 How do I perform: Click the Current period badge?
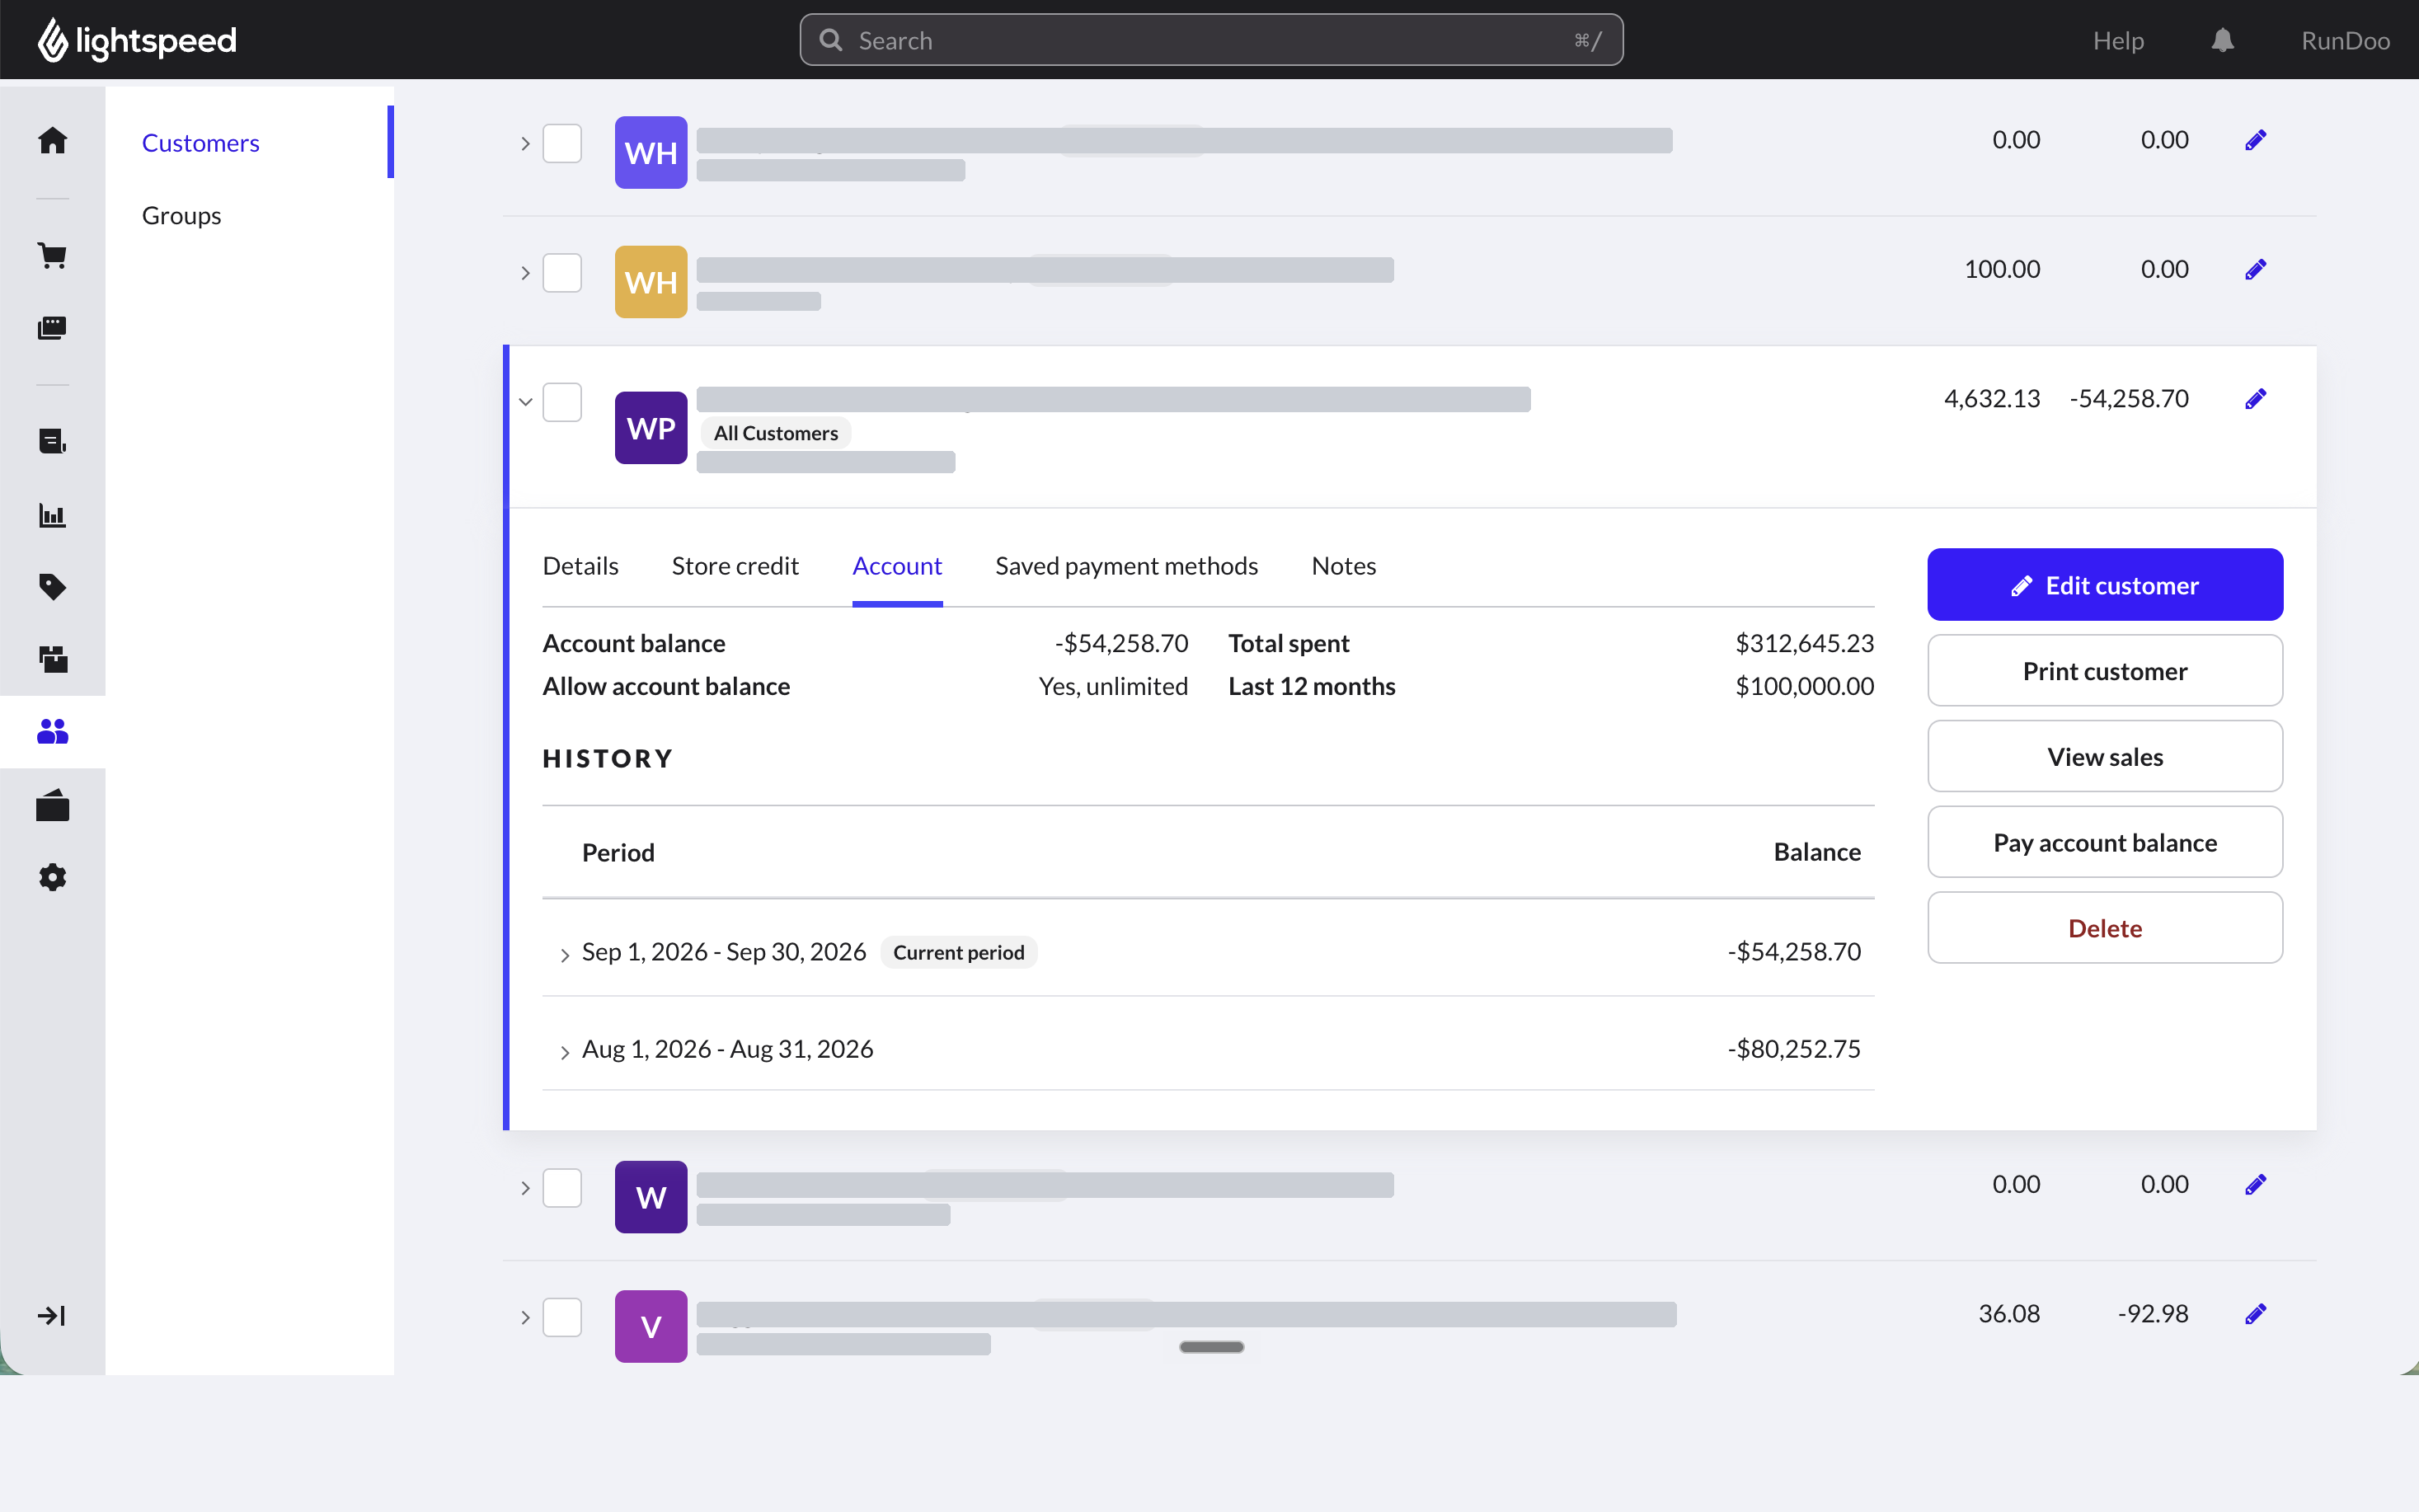coord(958,952)
